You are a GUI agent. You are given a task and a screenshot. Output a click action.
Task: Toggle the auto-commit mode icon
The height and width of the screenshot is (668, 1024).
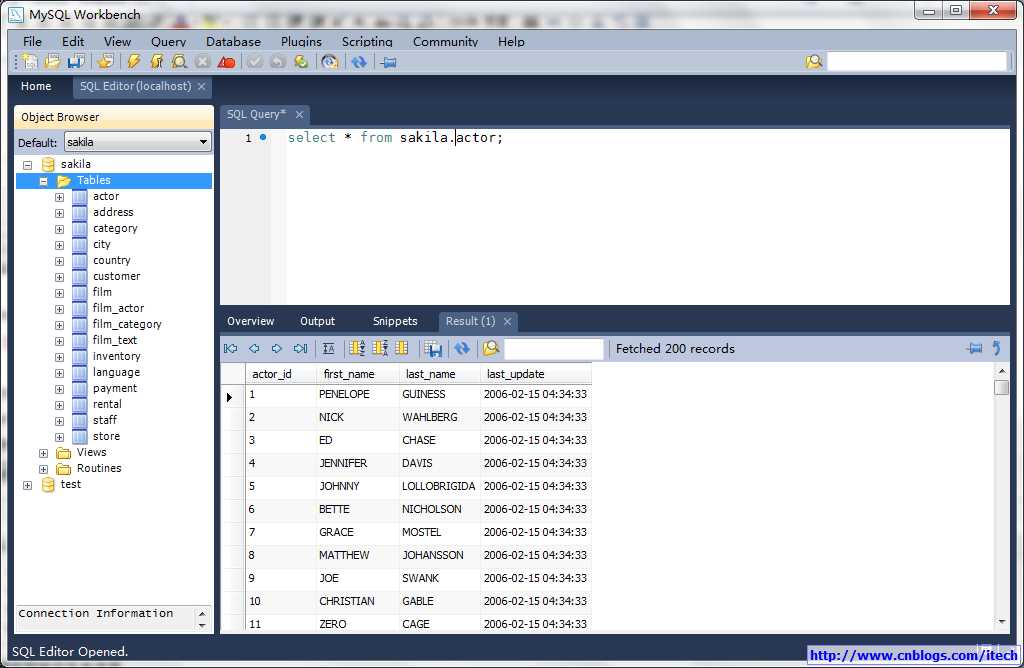(301, 62)
